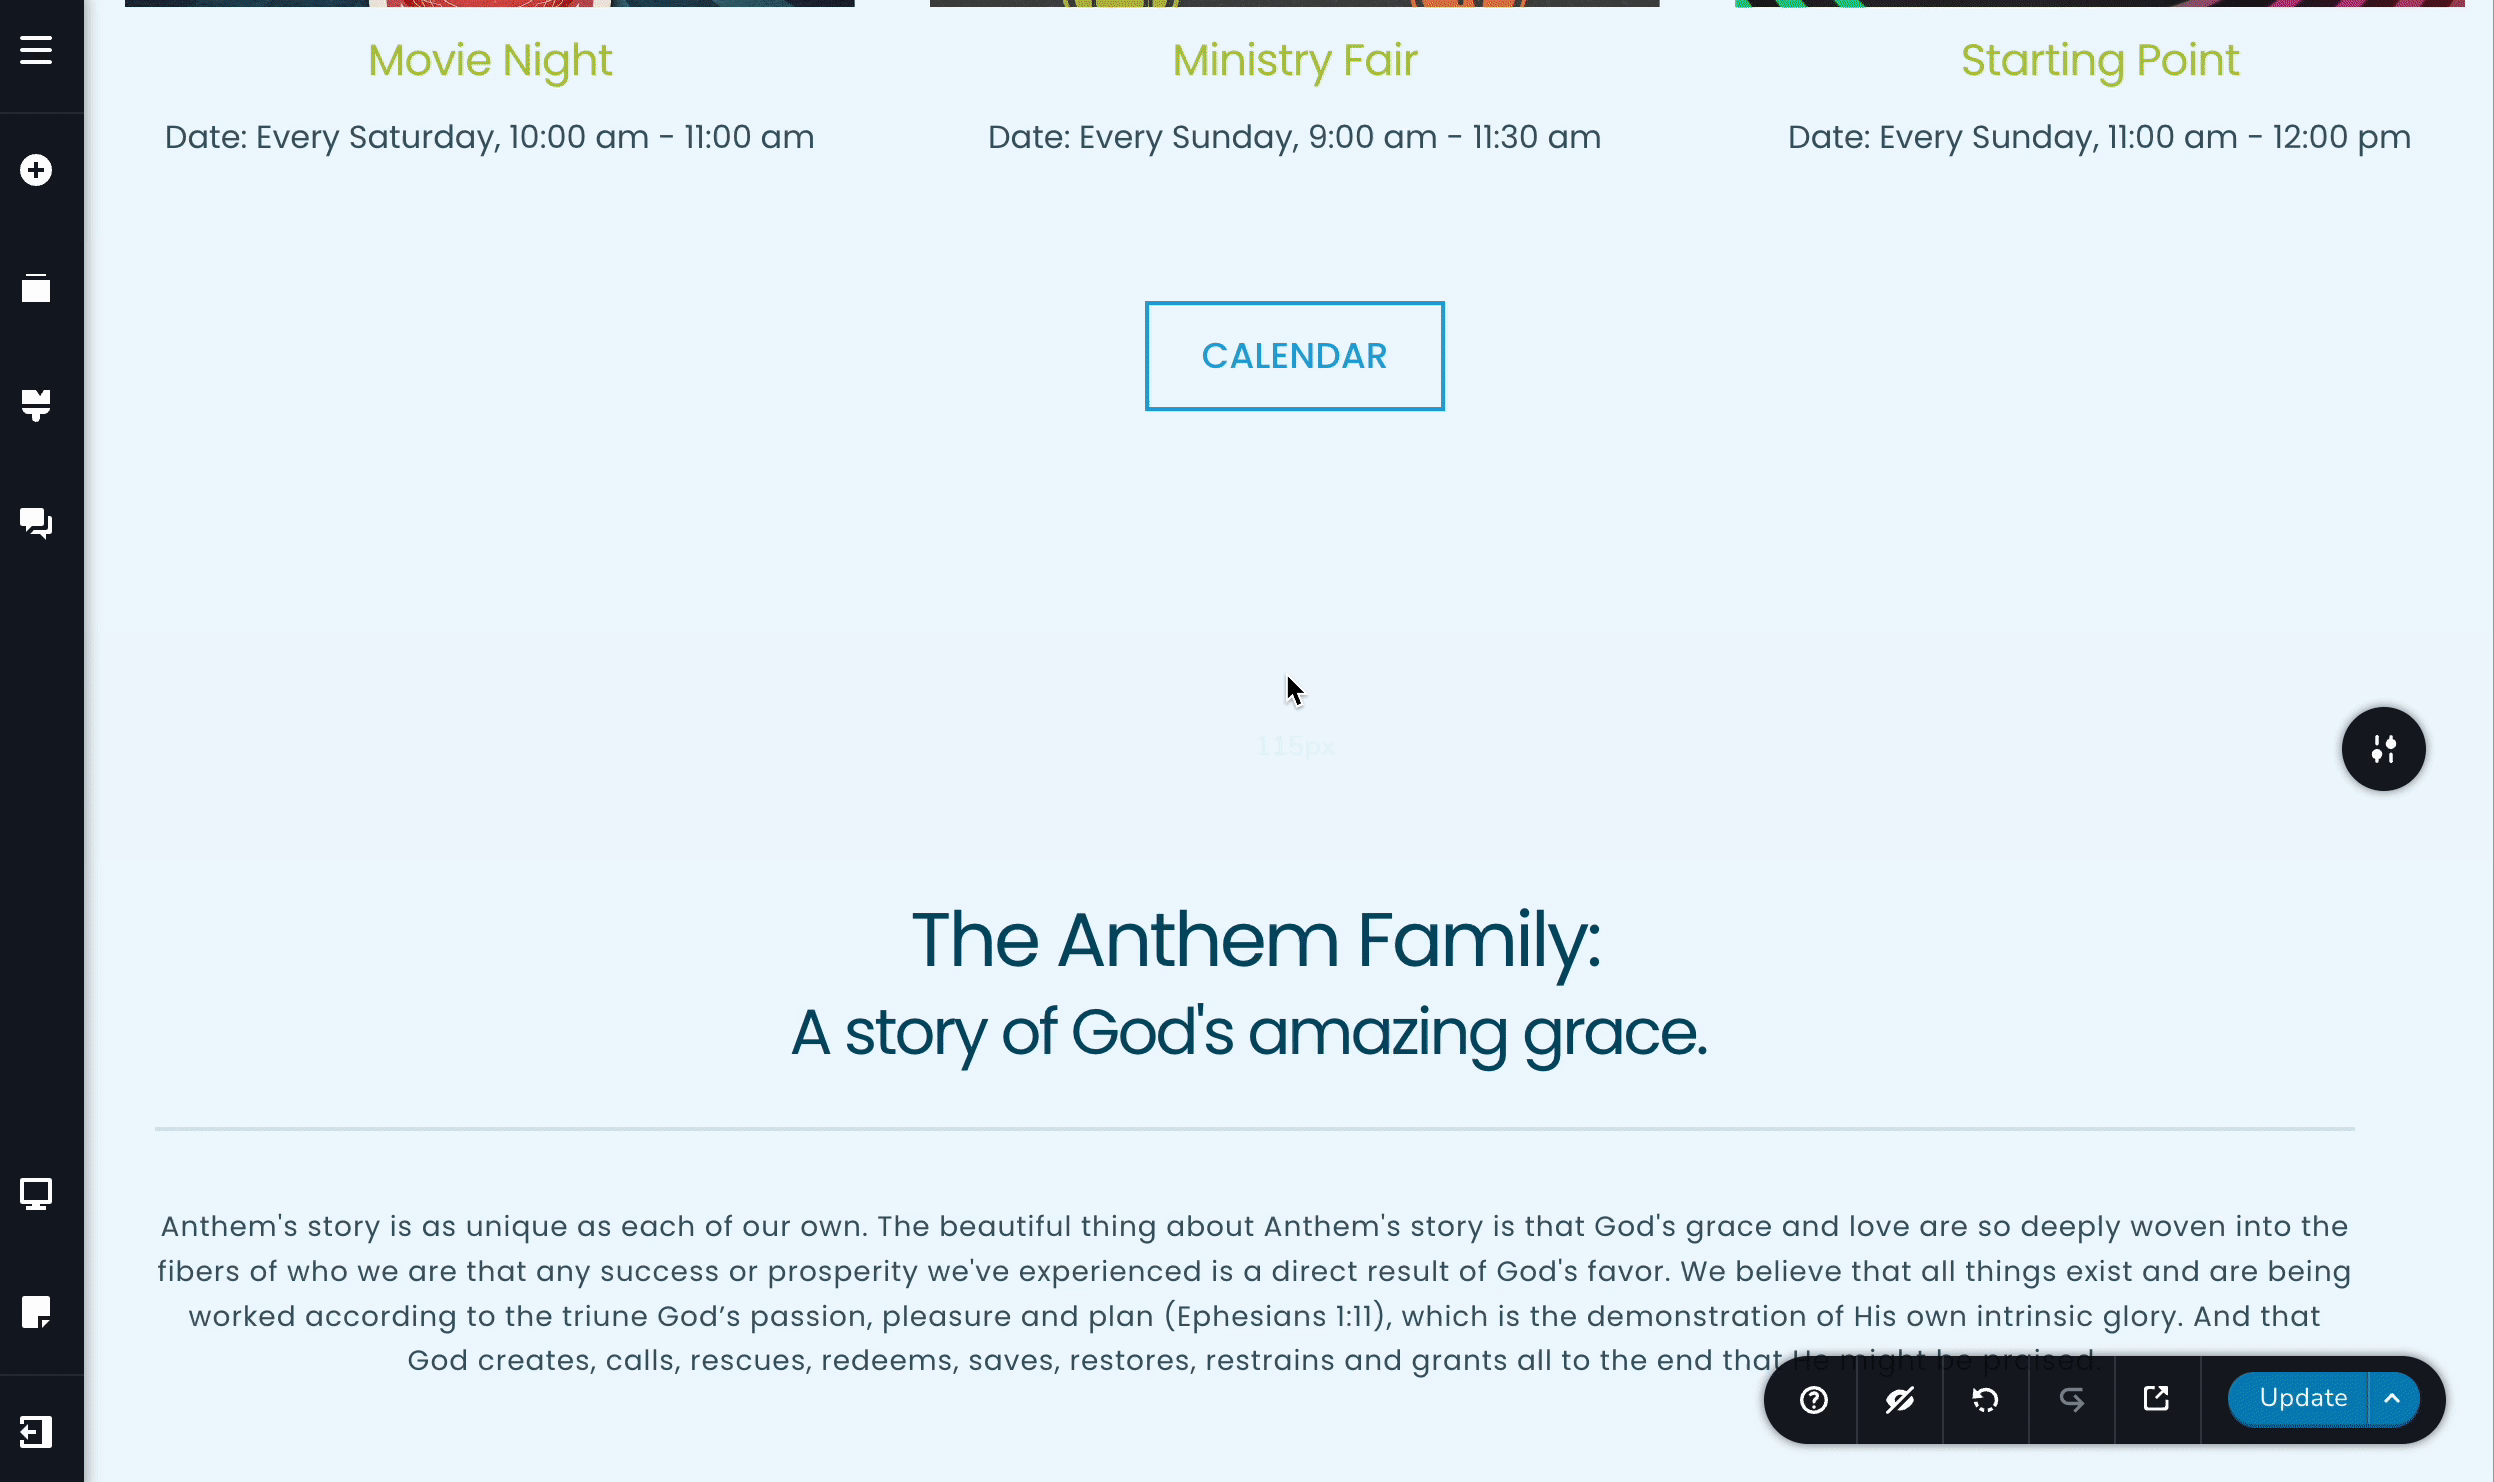Toggle the floating widget settings button

[2384, 748]
